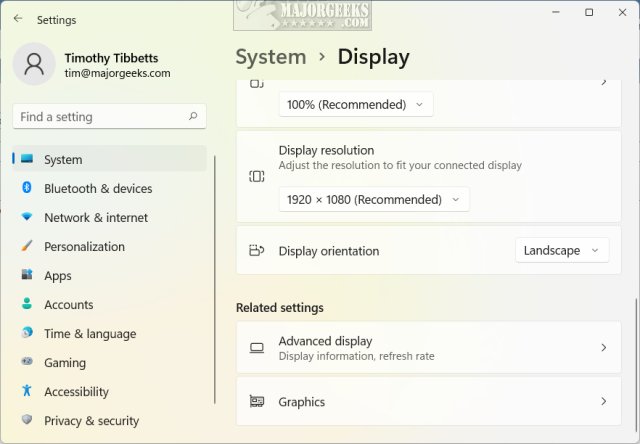Click the Time & language globe icon
This screenshot has width=640, height=444.
(x=27, y=333)
